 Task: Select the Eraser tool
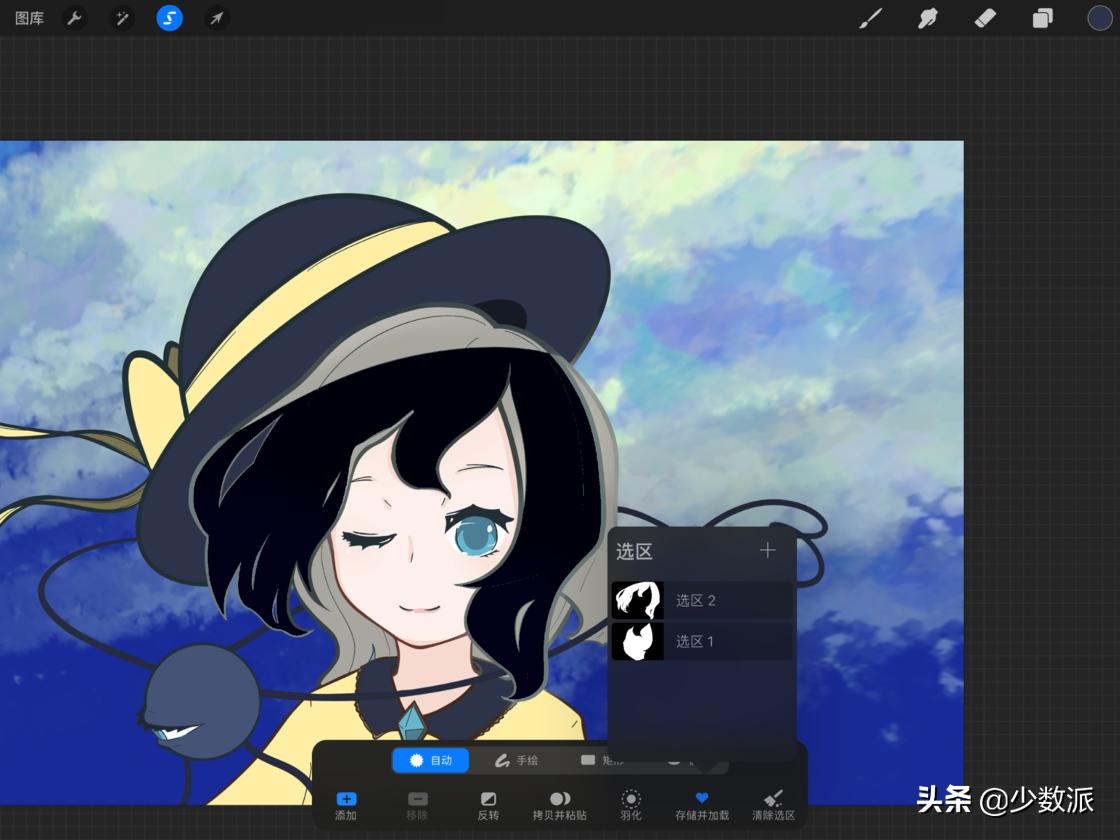pos(985,18)
